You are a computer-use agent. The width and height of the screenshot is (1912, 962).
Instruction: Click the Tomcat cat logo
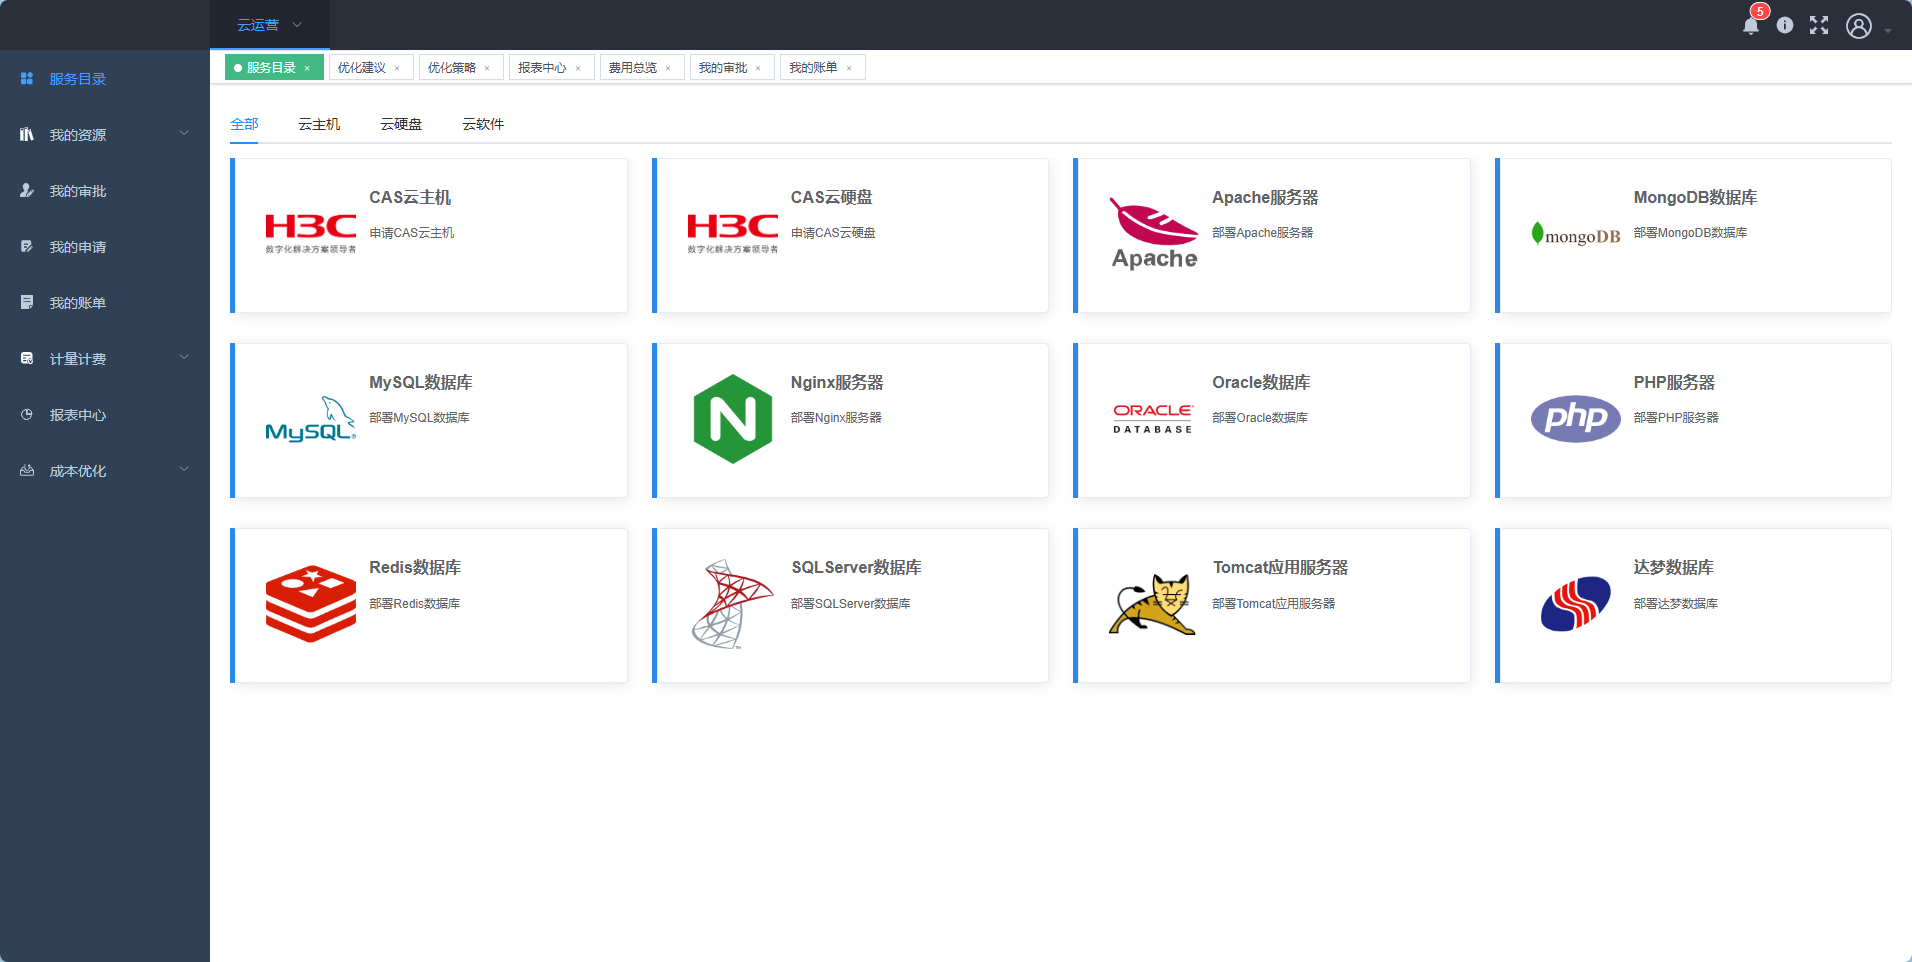pos(1153,604)
